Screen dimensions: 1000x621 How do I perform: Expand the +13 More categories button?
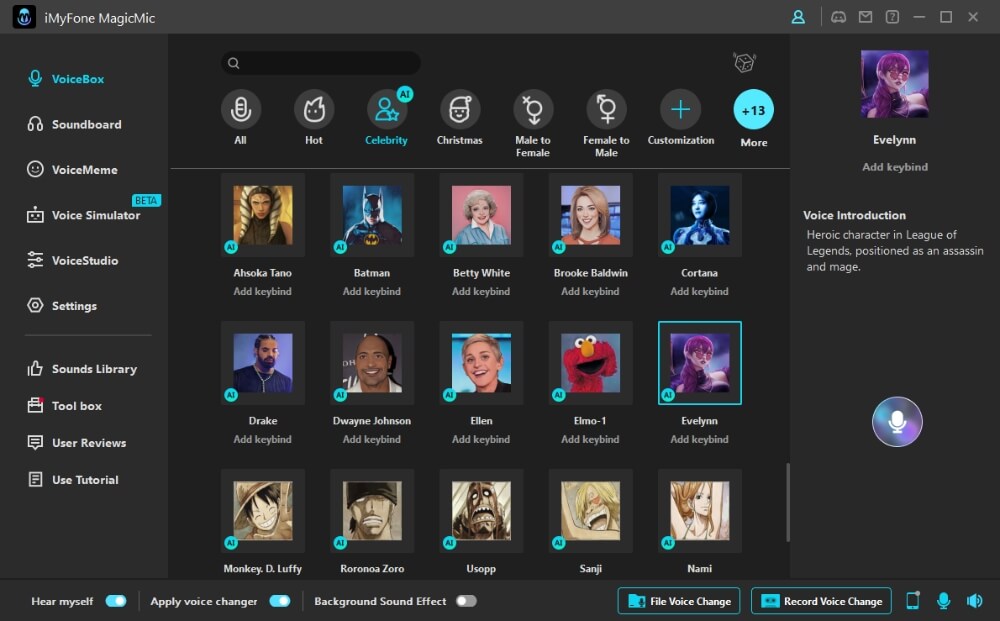[x=754, y=110]
